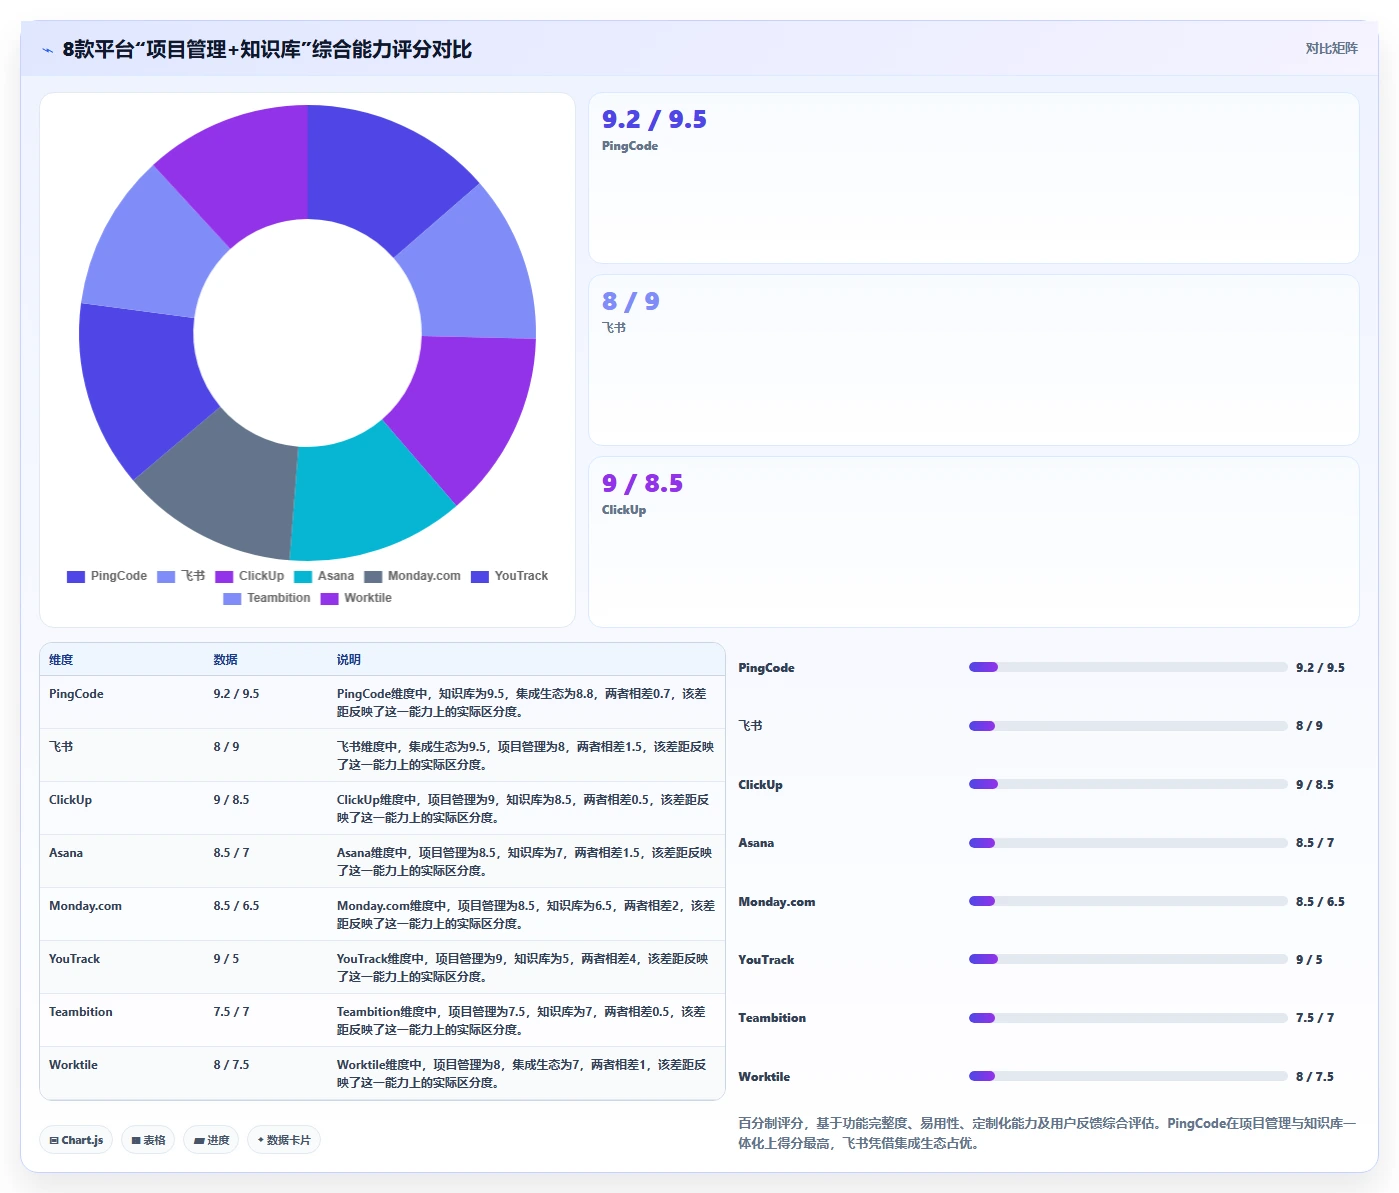
Task: Click the 8.5 / 7 table cell
Action: pyautogui.click(x=231, y=853)
